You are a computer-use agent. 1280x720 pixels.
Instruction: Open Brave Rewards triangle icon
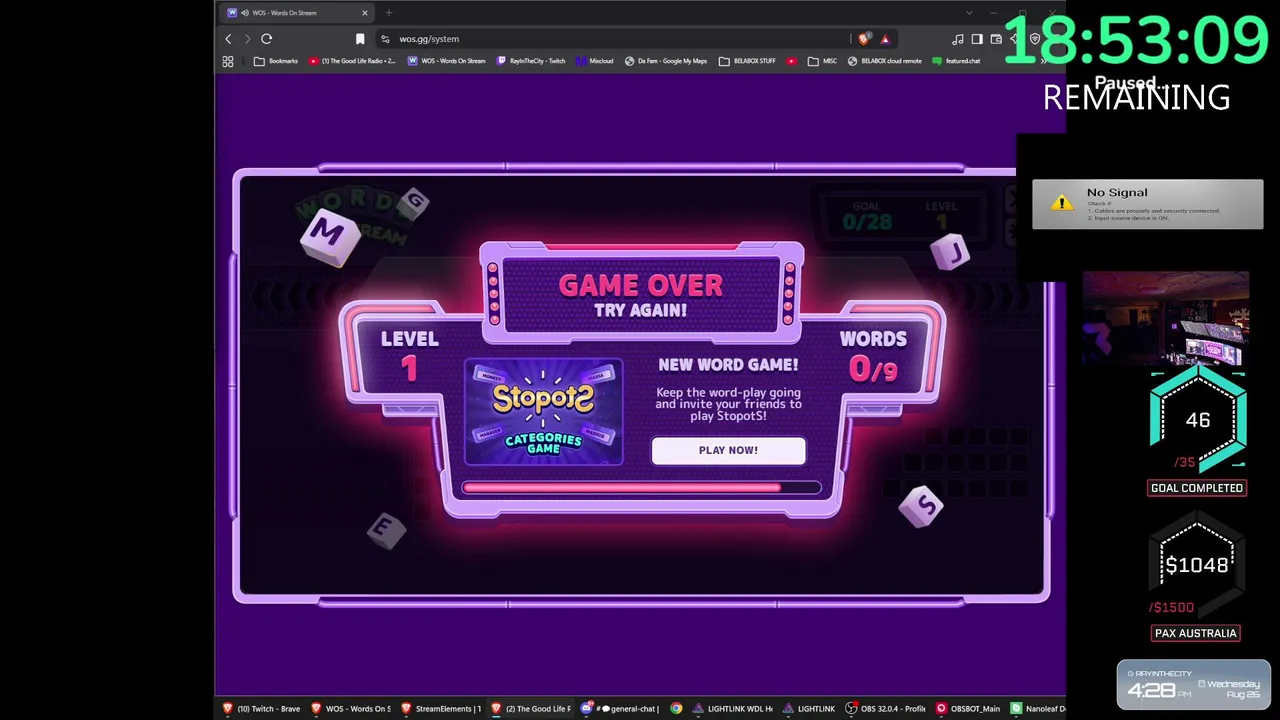pyautogui.click(x=885, y=39)
